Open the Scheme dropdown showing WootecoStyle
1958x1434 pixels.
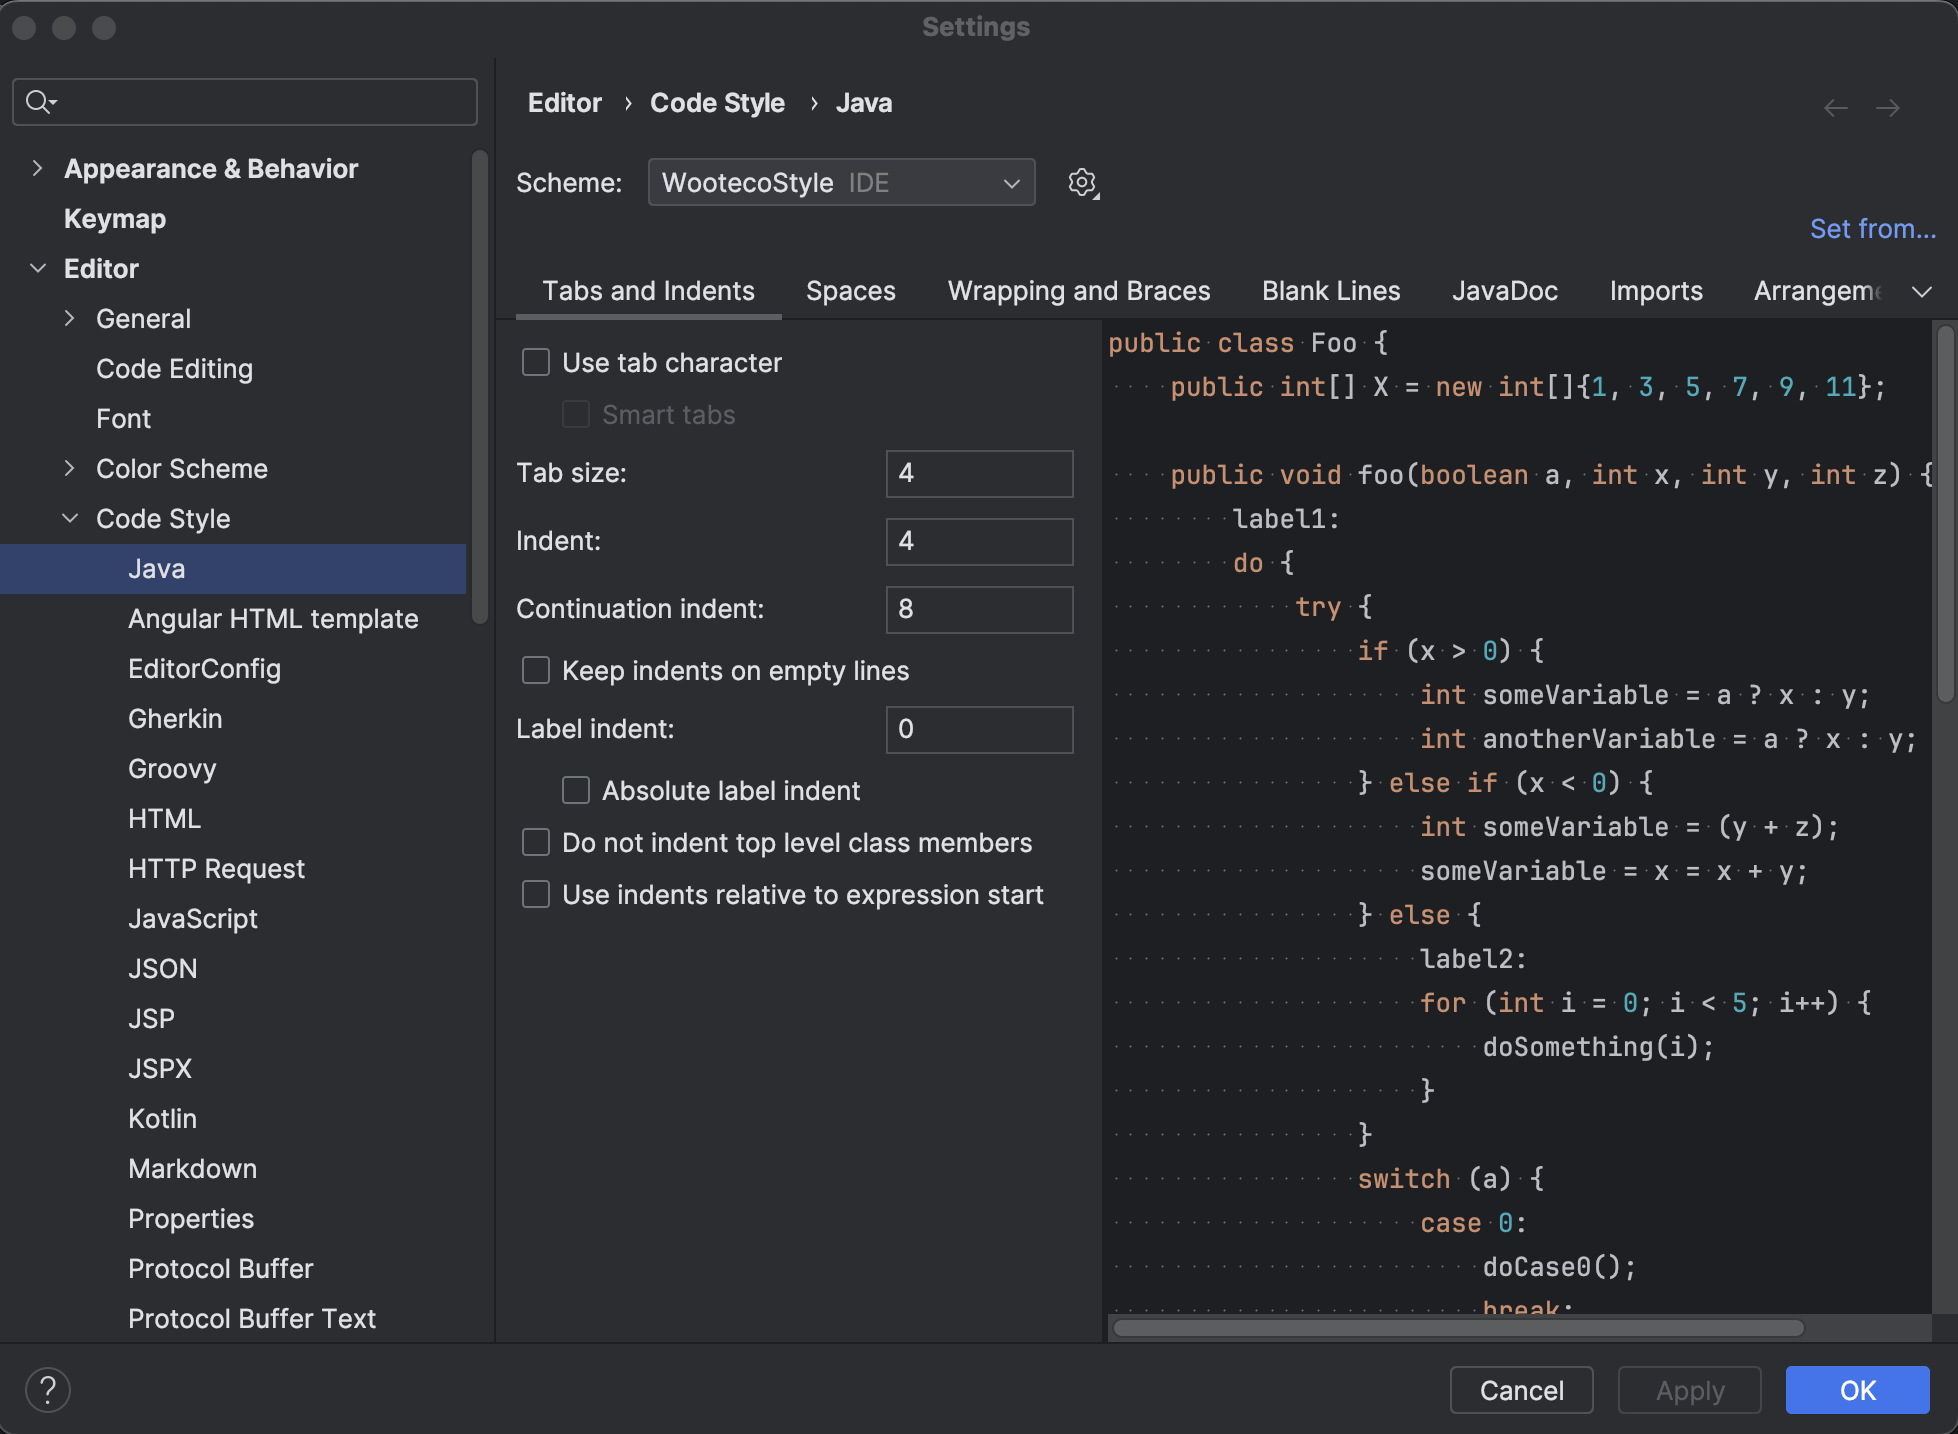(841, 182)
